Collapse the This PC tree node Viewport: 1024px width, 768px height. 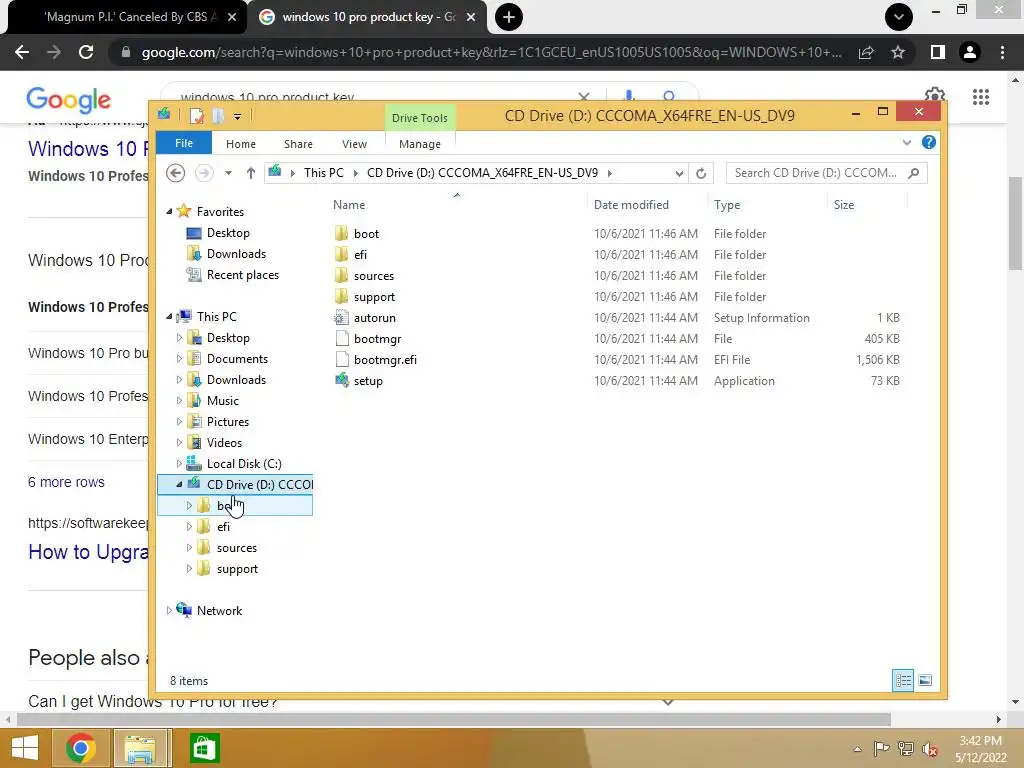[x=169, y=317]
